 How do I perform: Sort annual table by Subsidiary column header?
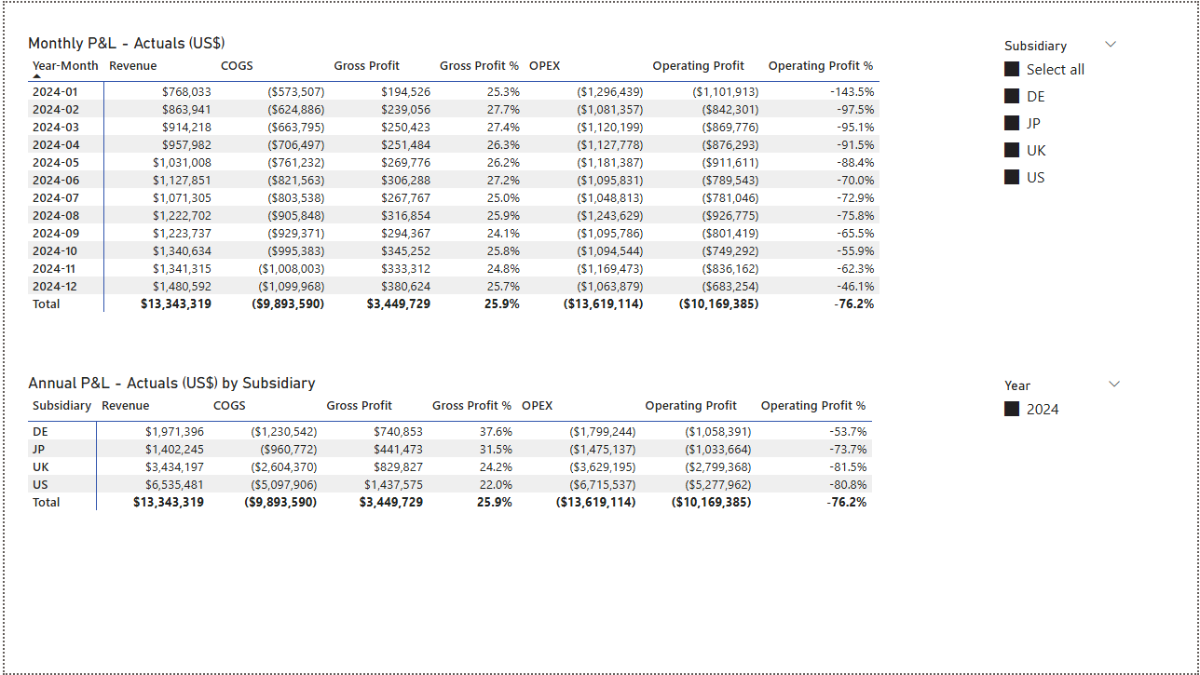(x=61, y=406)
